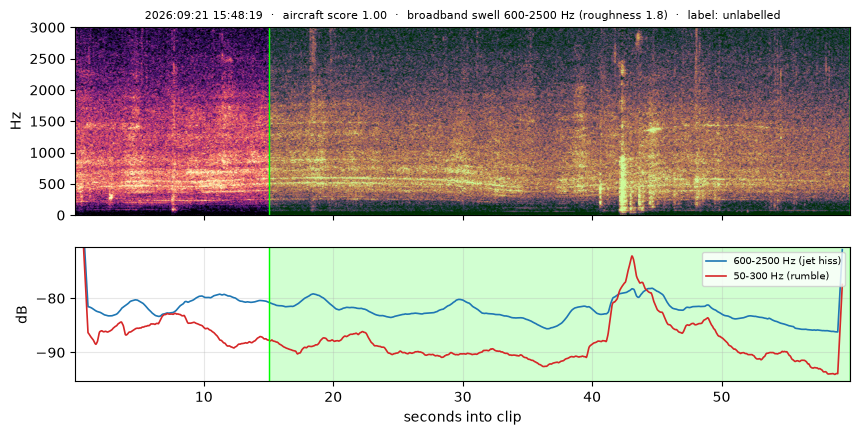This screenshot has width=860, height=435.
Task: Click the green vertical marker line in spectrogram
Action: click(x=269, y=121)
